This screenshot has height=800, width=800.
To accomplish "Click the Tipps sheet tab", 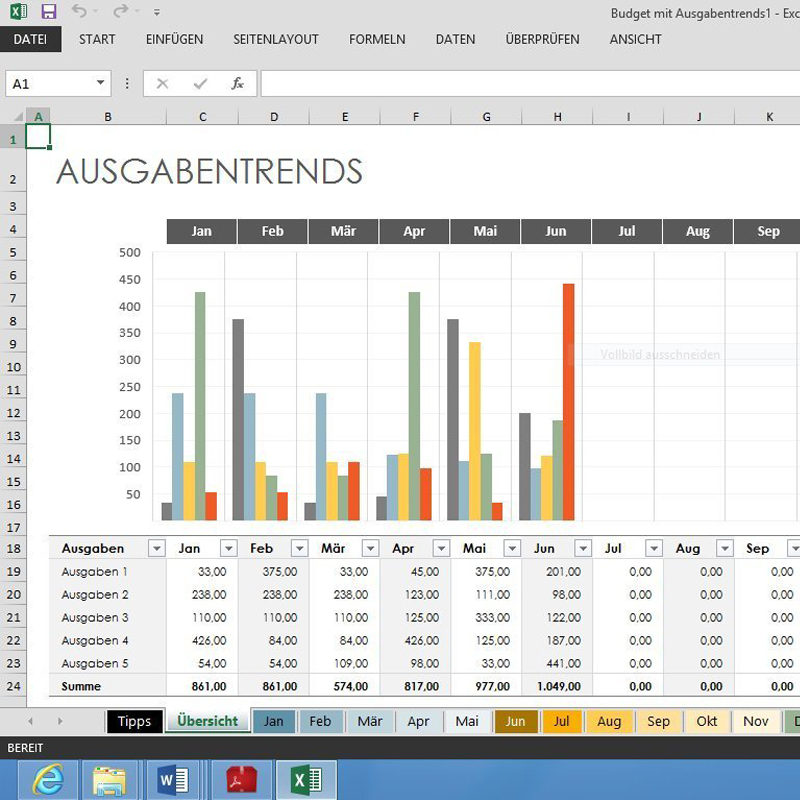I will coord(135,721).
